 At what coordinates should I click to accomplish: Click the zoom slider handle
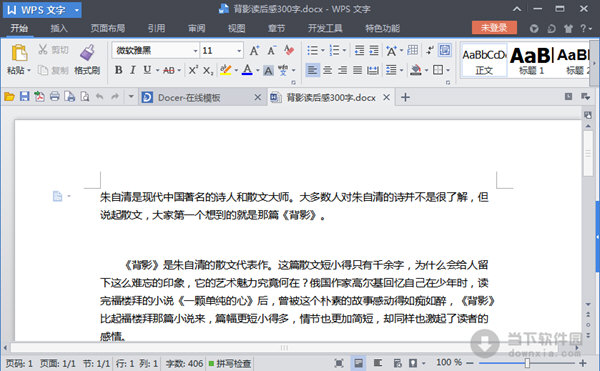[x=527, y=363]
